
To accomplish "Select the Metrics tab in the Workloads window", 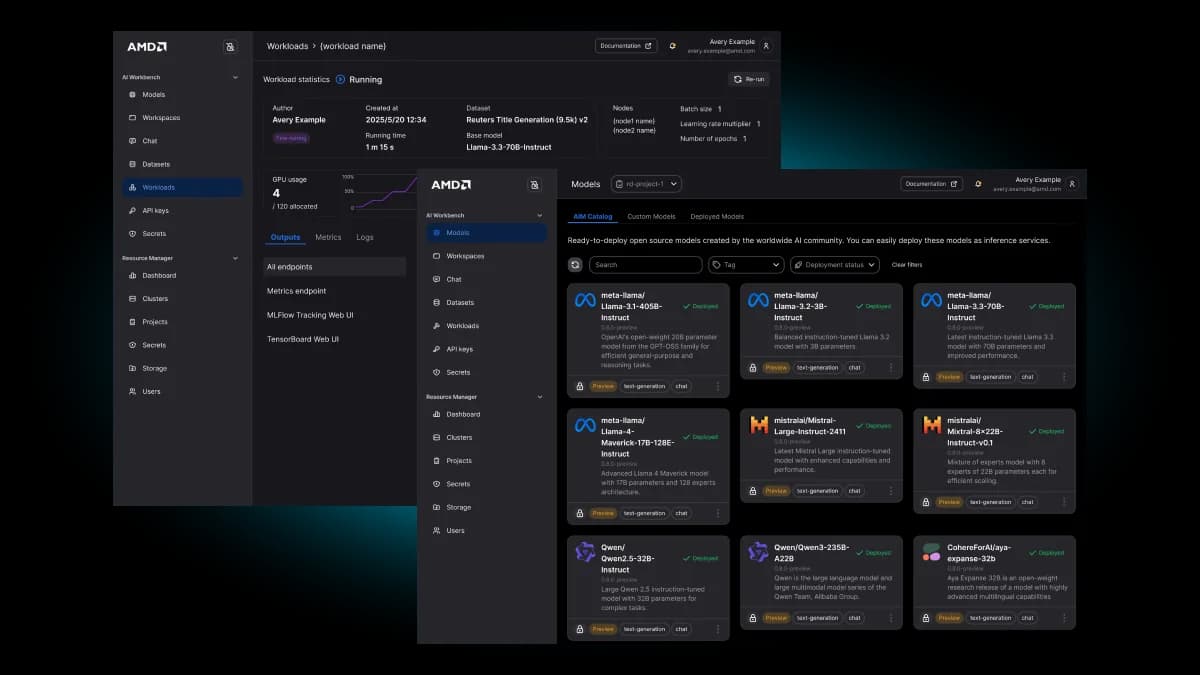I will (x=328, y=237).
